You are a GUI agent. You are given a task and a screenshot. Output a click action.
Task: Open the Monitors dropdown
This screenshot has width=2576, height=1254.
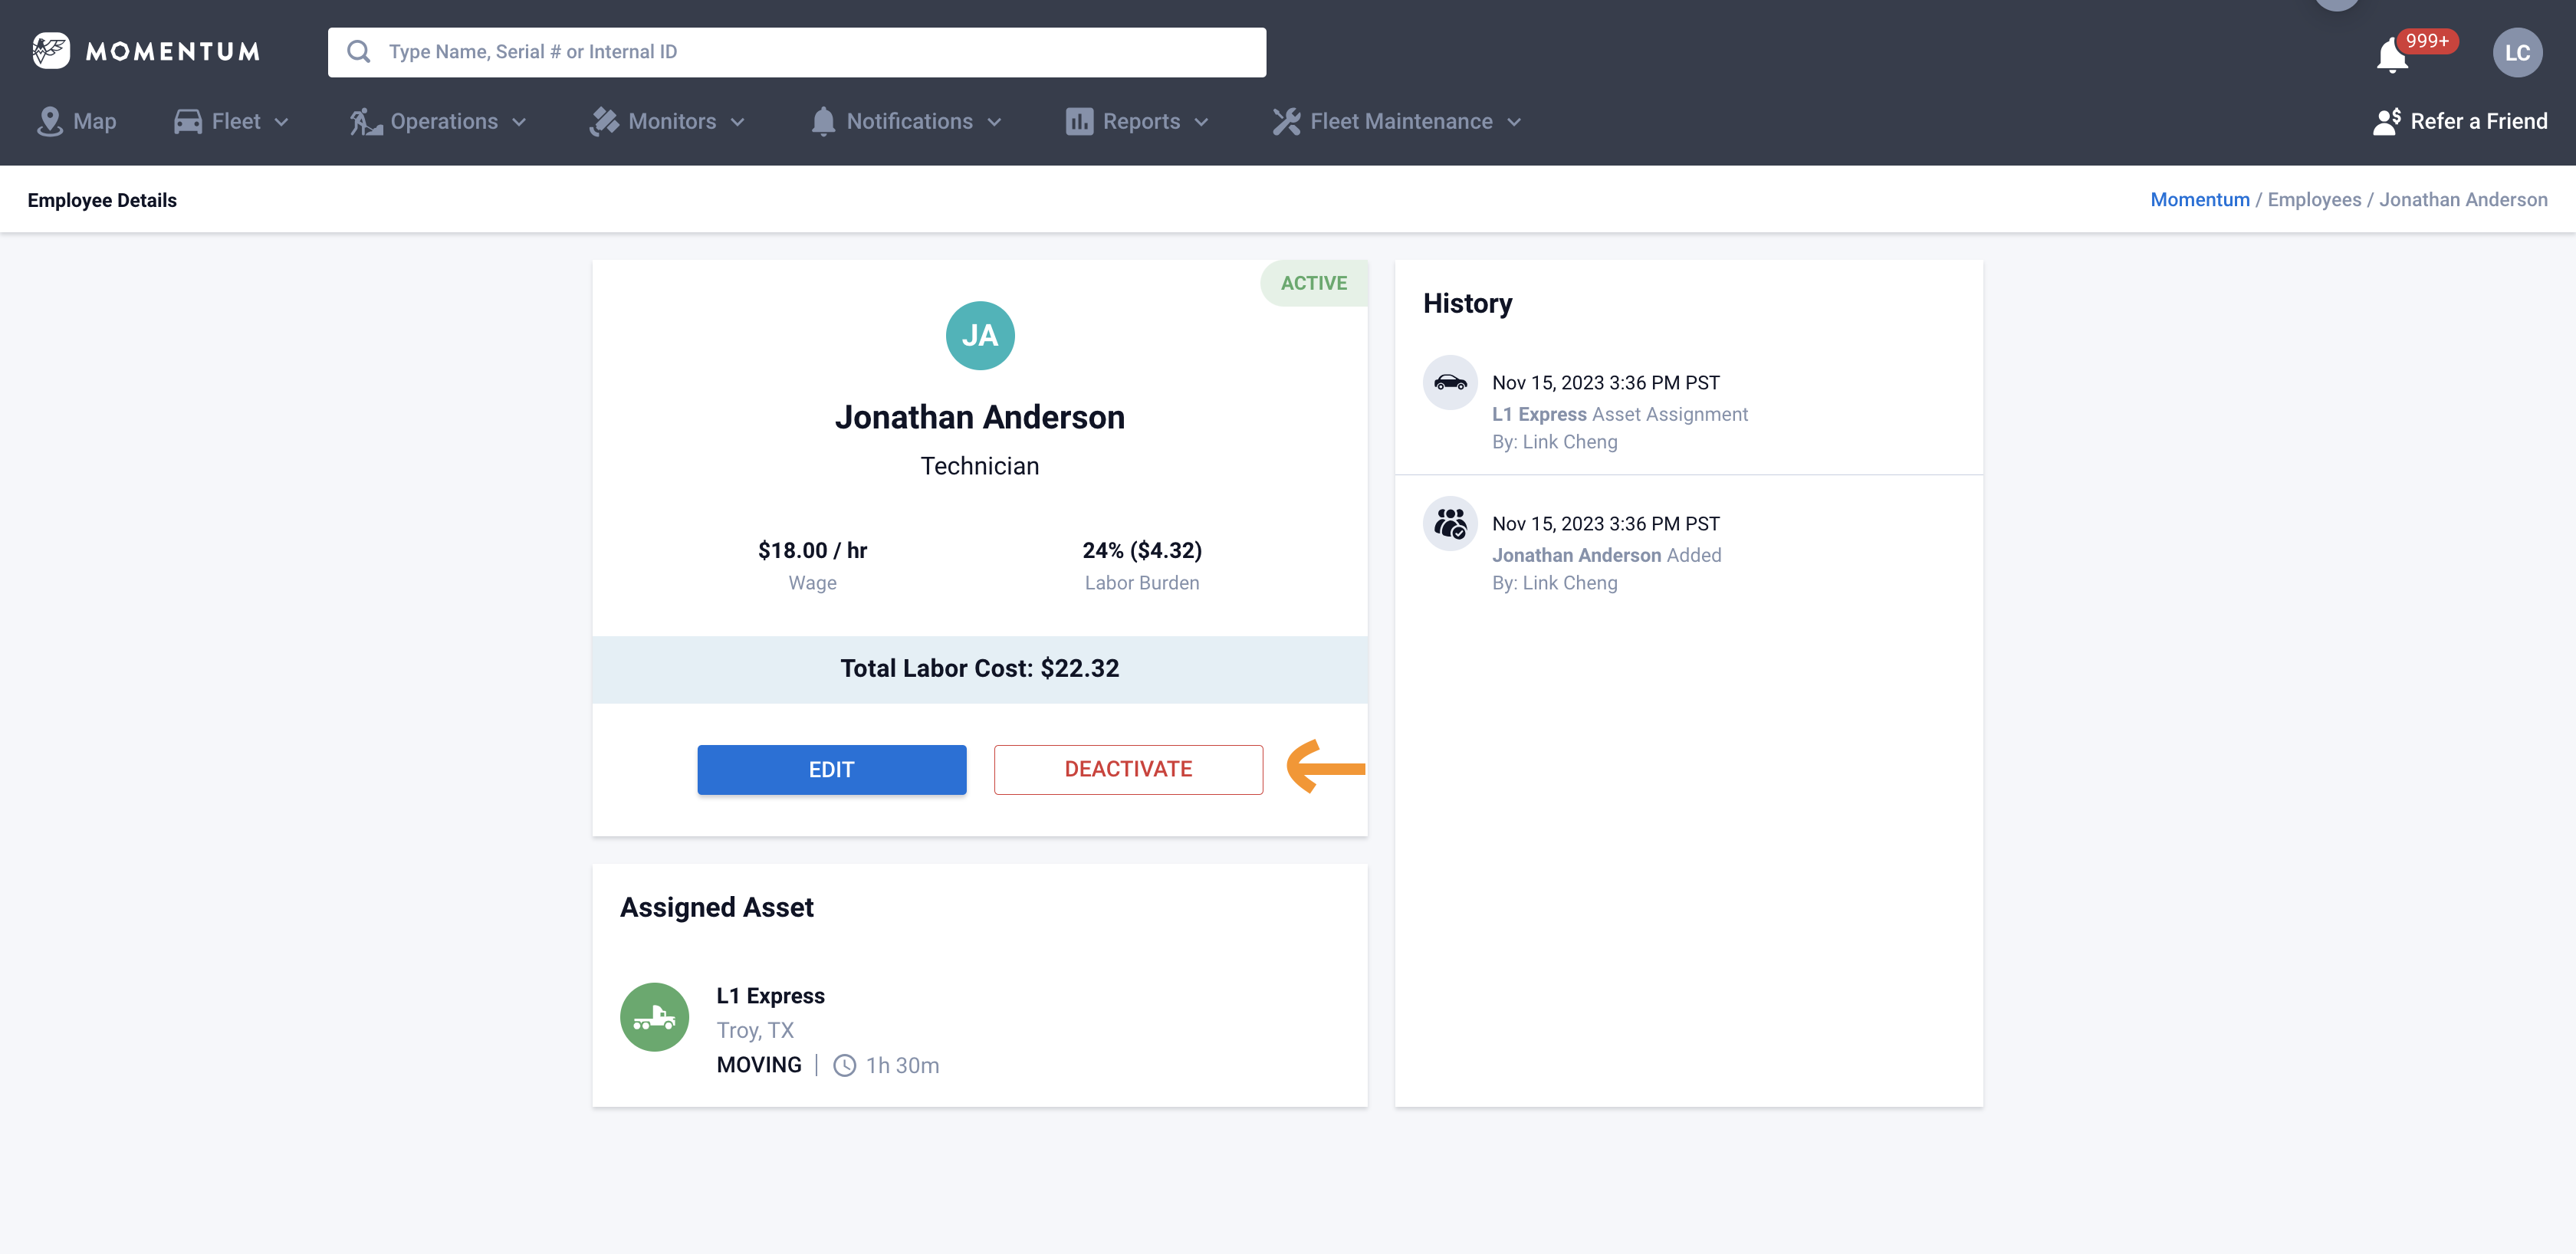(668, 121)
